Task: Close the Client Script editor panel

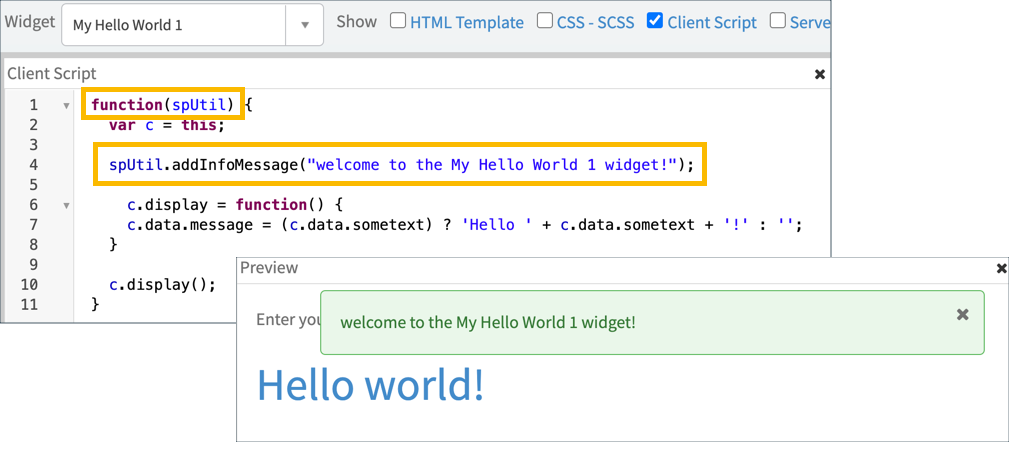Action: tap(820, 74)
